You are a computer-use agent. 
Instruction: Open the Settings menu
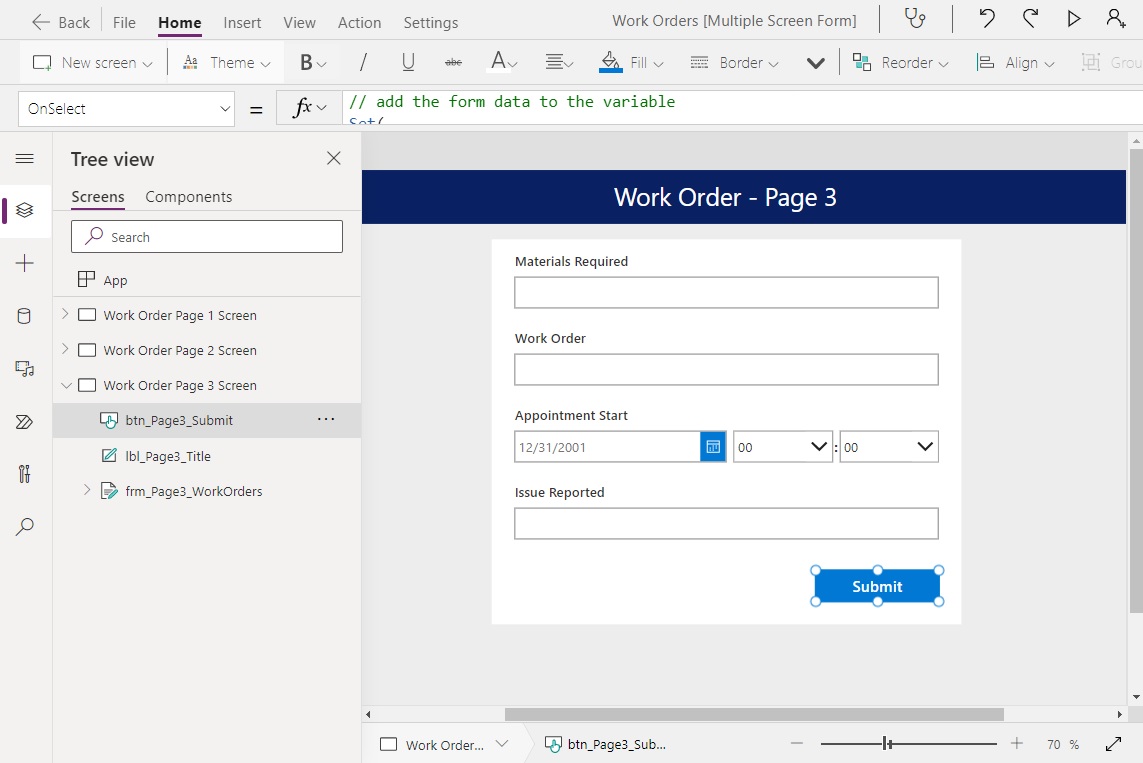[x=430, y=21]
